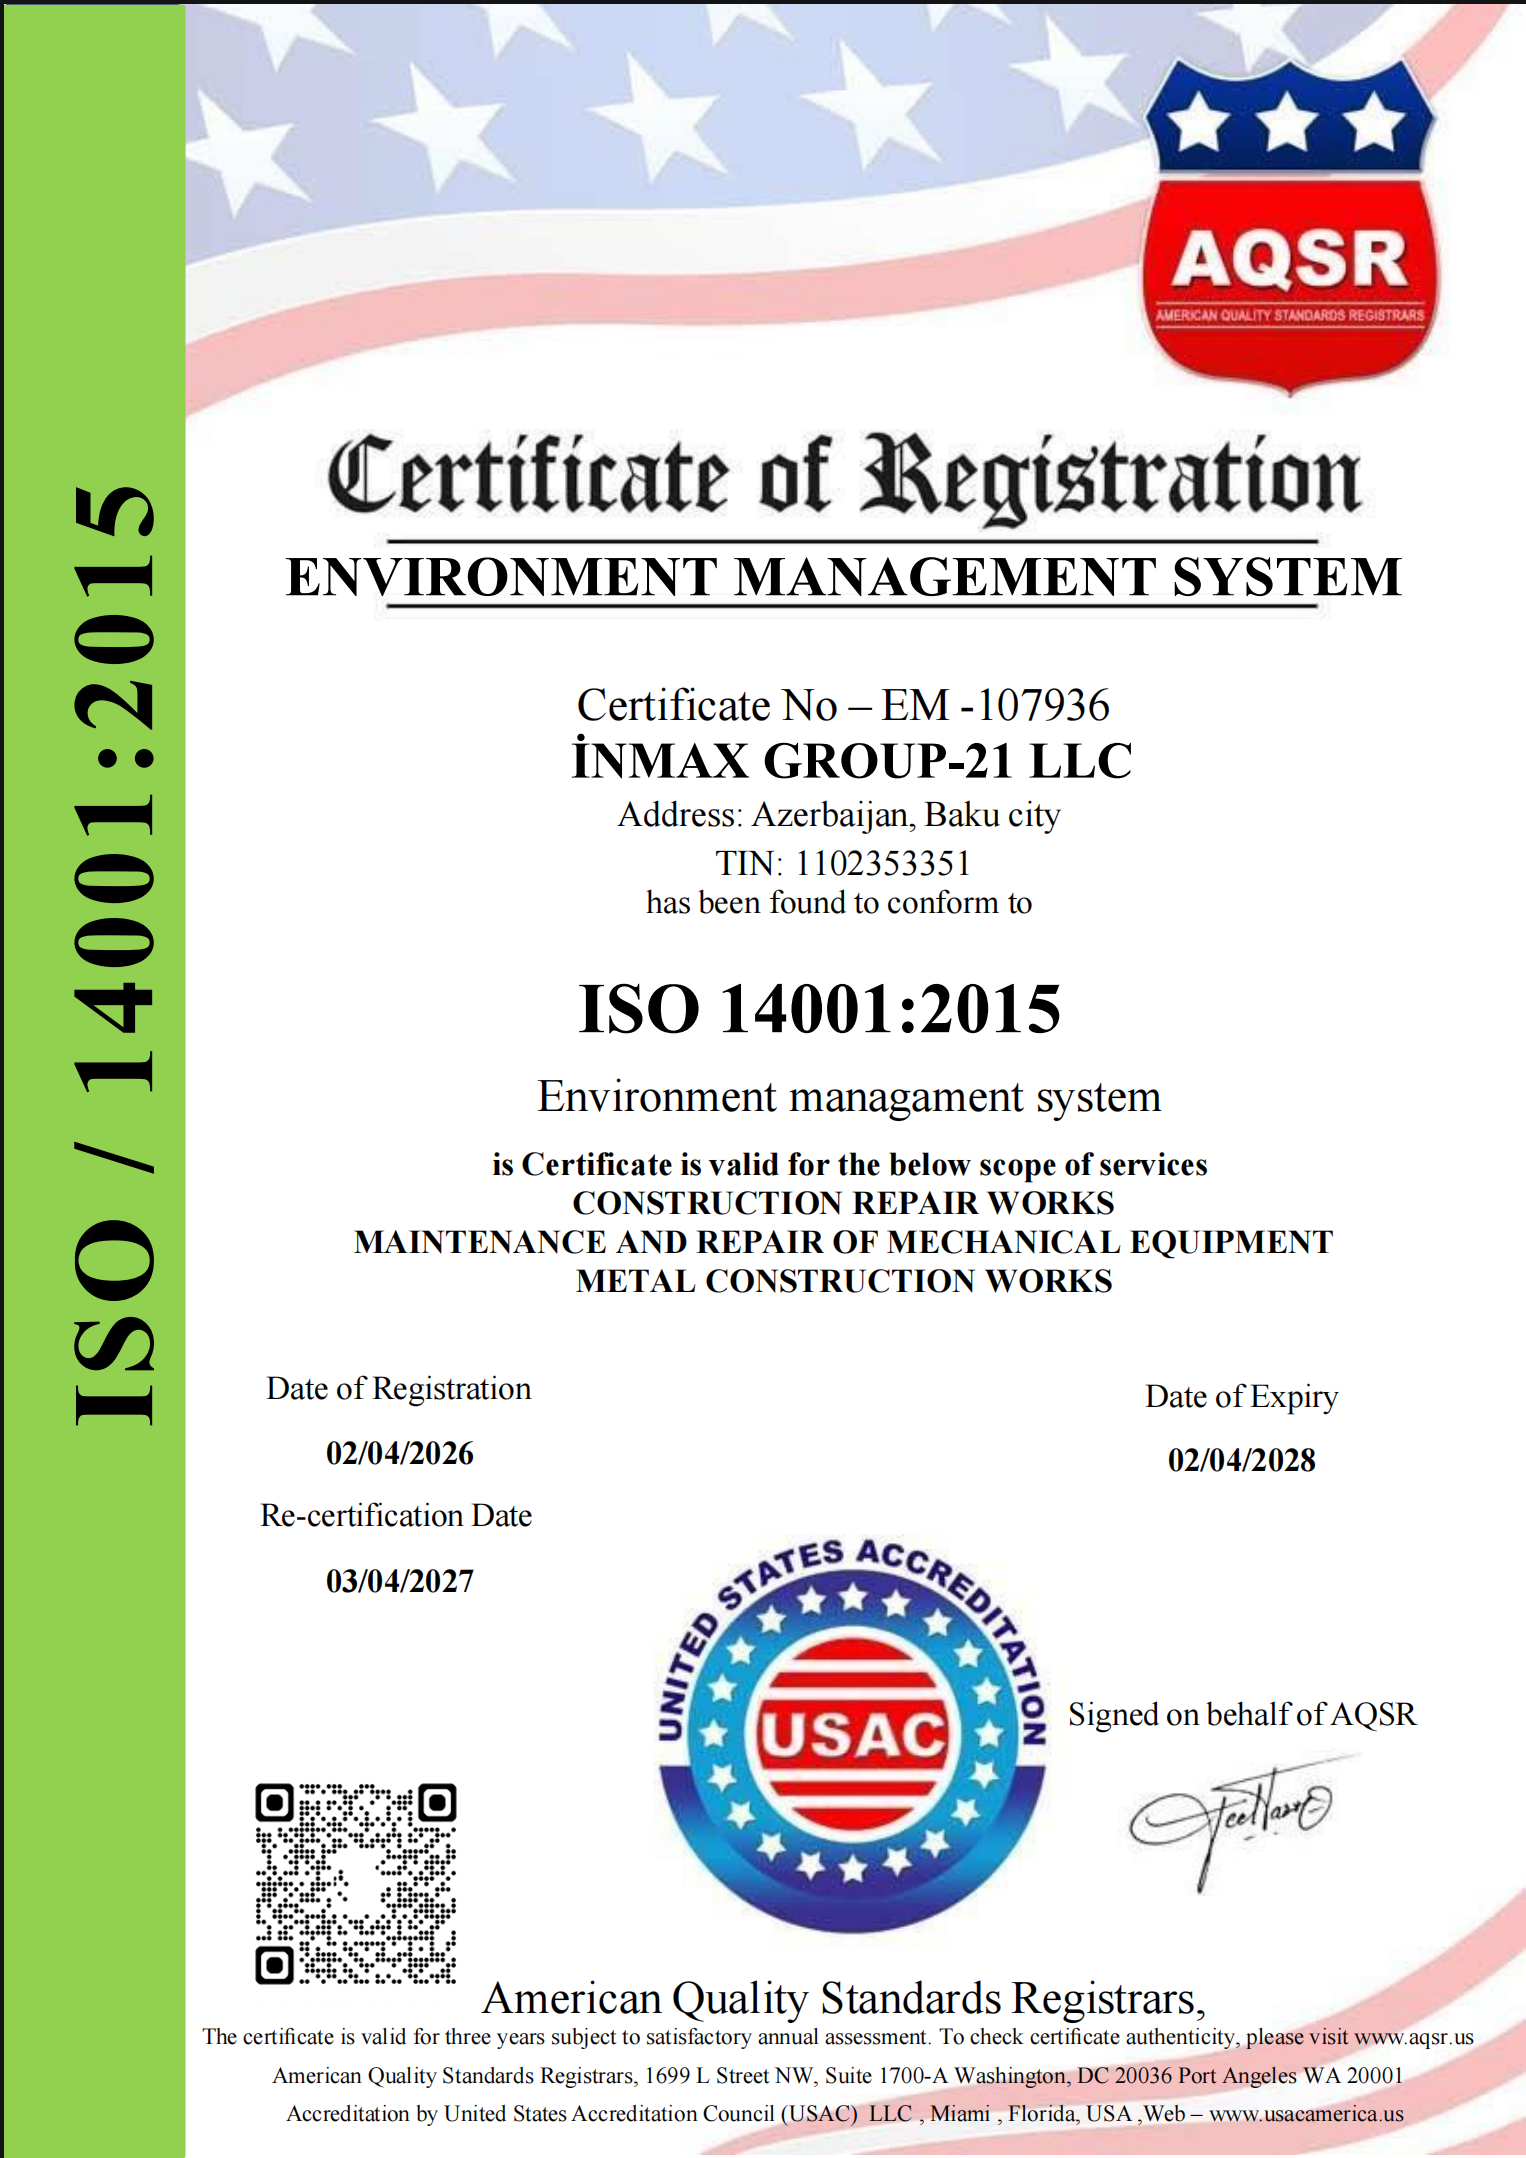Click the company name İNMAX GROUP-21 LLC
This screenshot has height=2158, width=1526.
852,760
